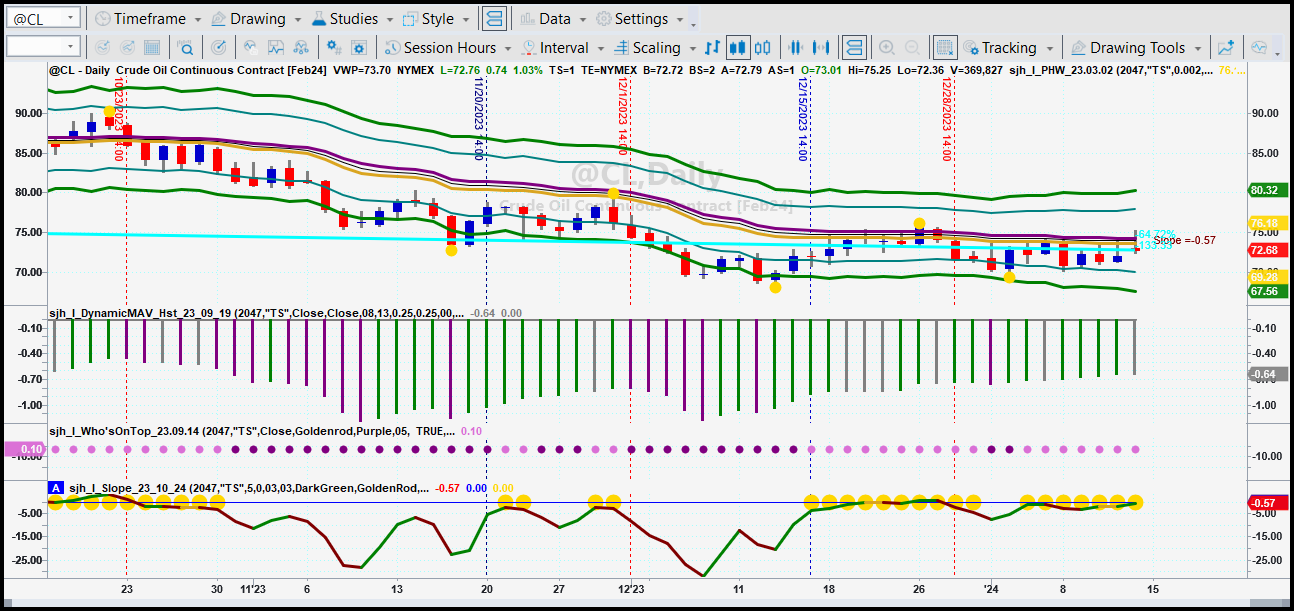This screenshot has height=611, width=1294.
Task: Click the Interval toolbar button
Action: pyautogui.click(x=563, y=47)
